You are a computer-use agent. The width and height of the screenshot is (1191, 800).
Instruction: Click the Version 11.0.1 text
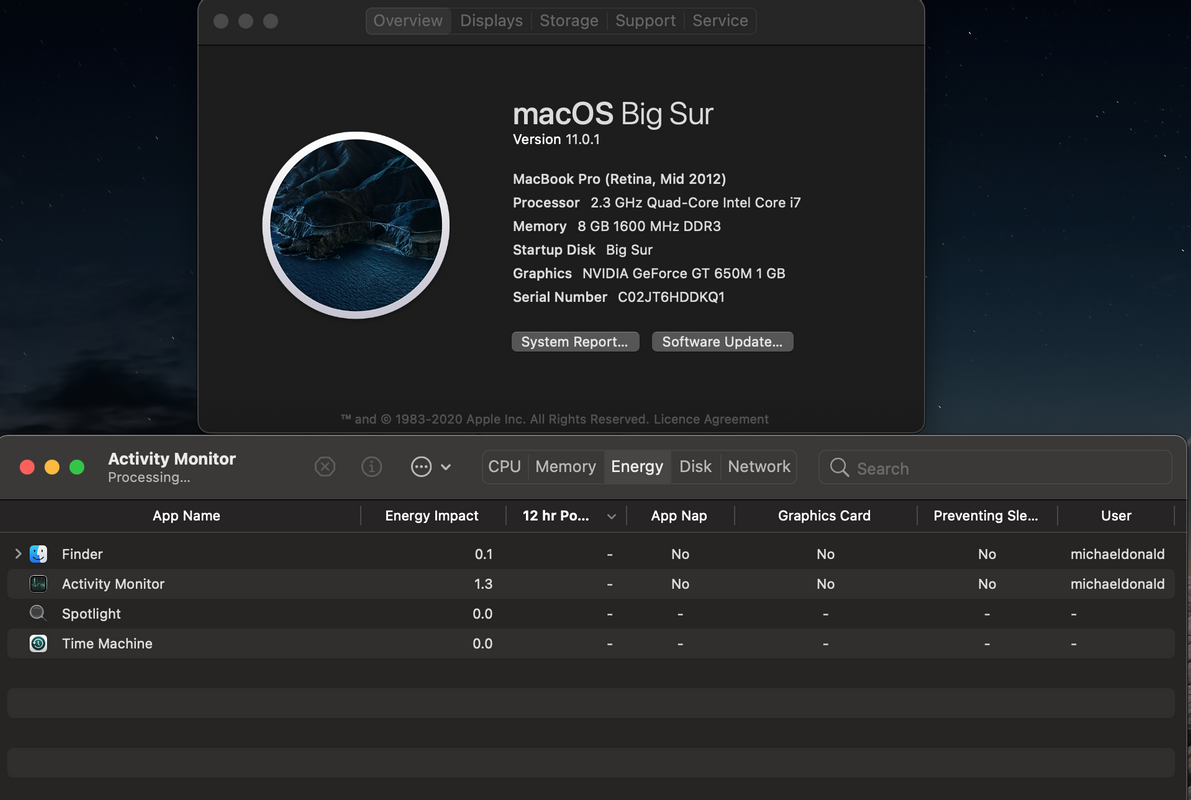tap(556, 139)
